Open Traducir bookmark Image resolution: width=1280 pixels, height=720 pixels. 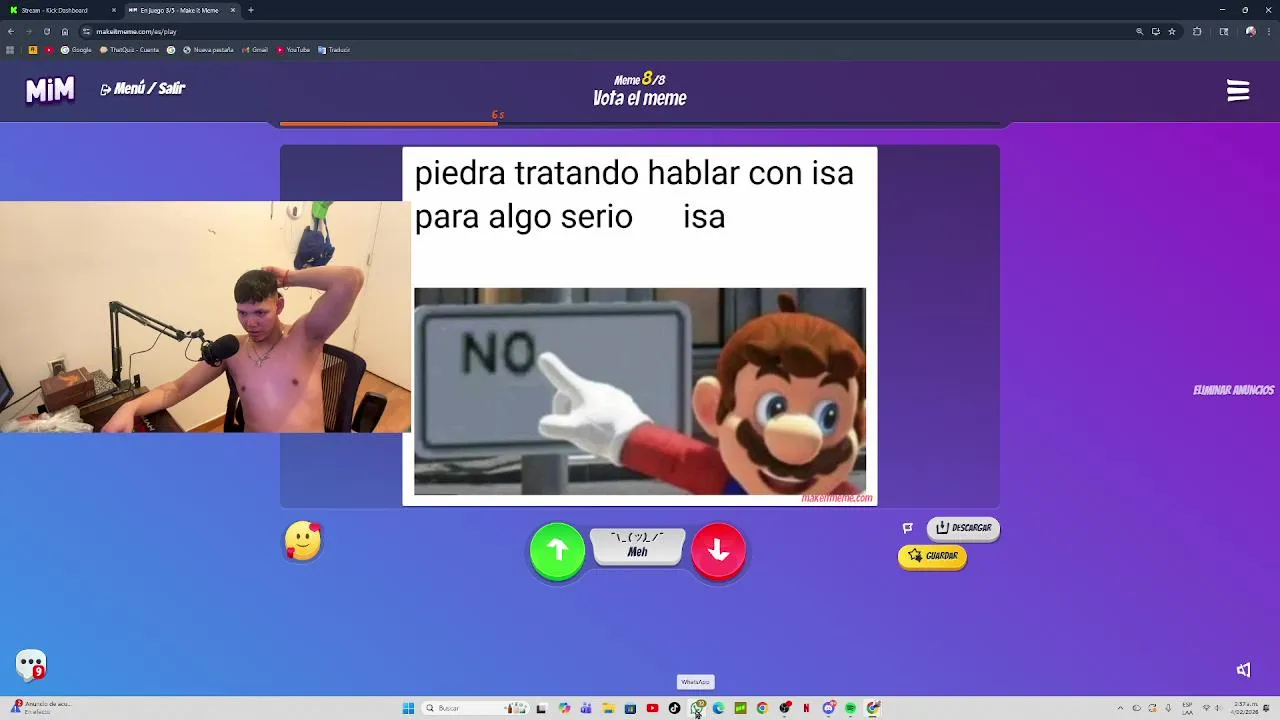pyautogui.click(x=334, y=49)
